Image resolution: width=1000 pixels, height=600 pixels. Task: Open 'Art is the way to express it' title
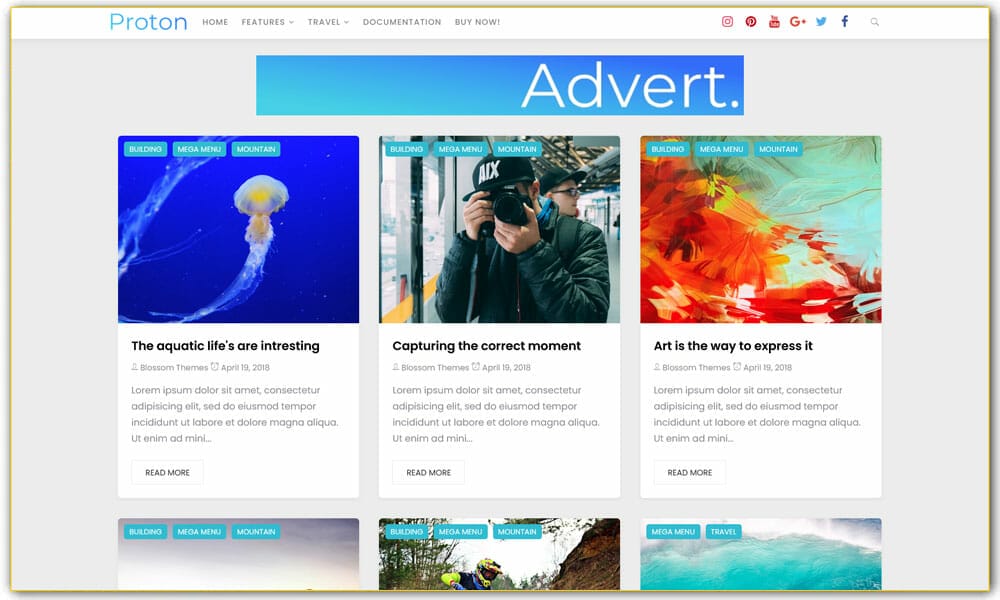[733, 346]
